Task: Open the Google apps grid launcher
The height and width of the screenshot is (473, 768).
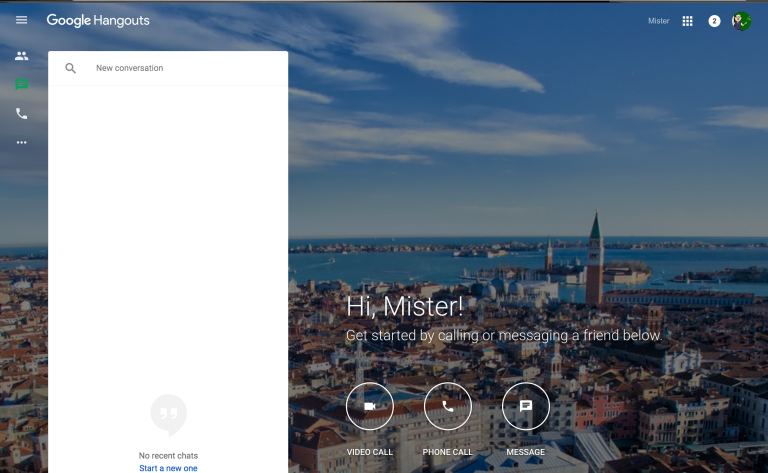Action: click(x=687, y=21)
